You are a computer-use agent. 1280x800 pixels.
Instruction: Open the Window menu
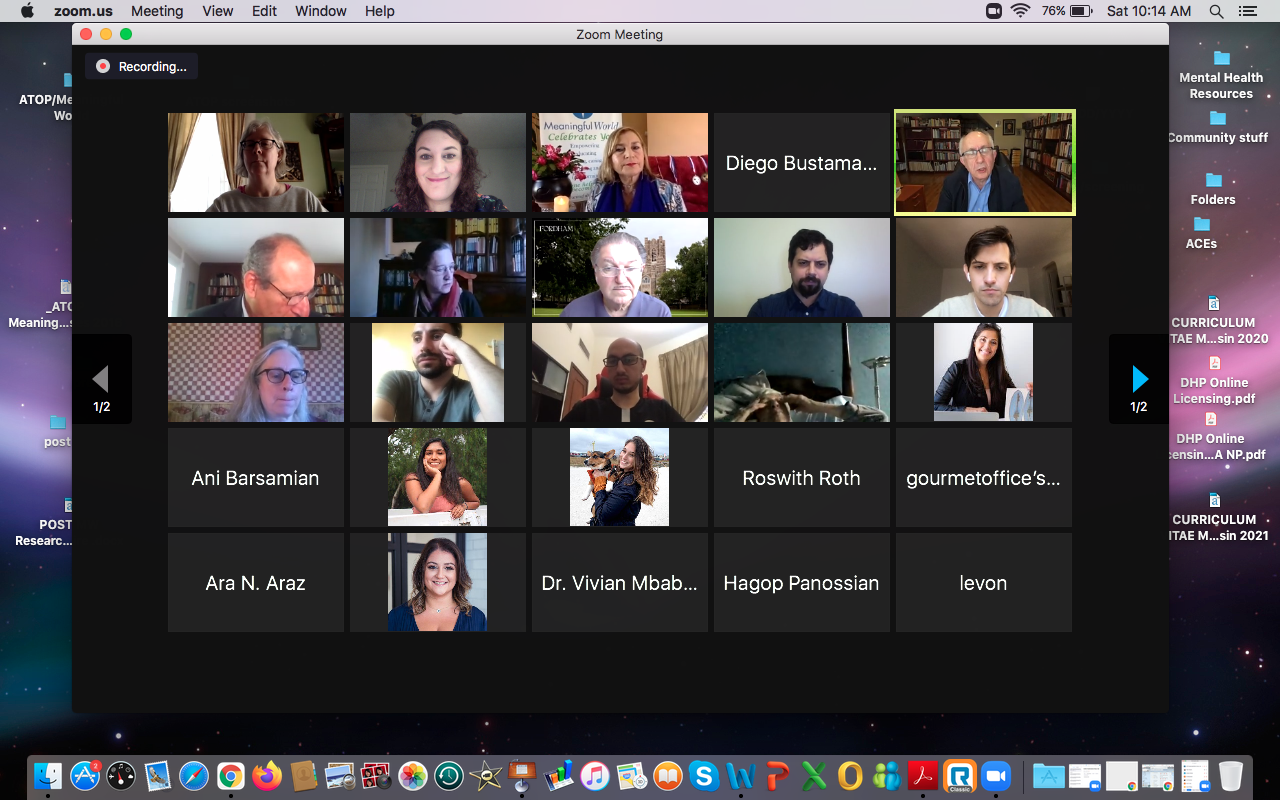coord(321,11)
